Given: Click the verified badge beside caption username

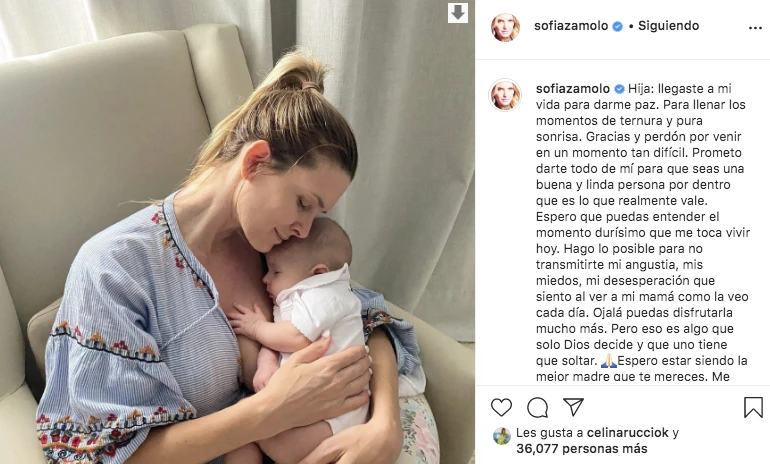Looking at the screenshot, I should click(619, 89).
